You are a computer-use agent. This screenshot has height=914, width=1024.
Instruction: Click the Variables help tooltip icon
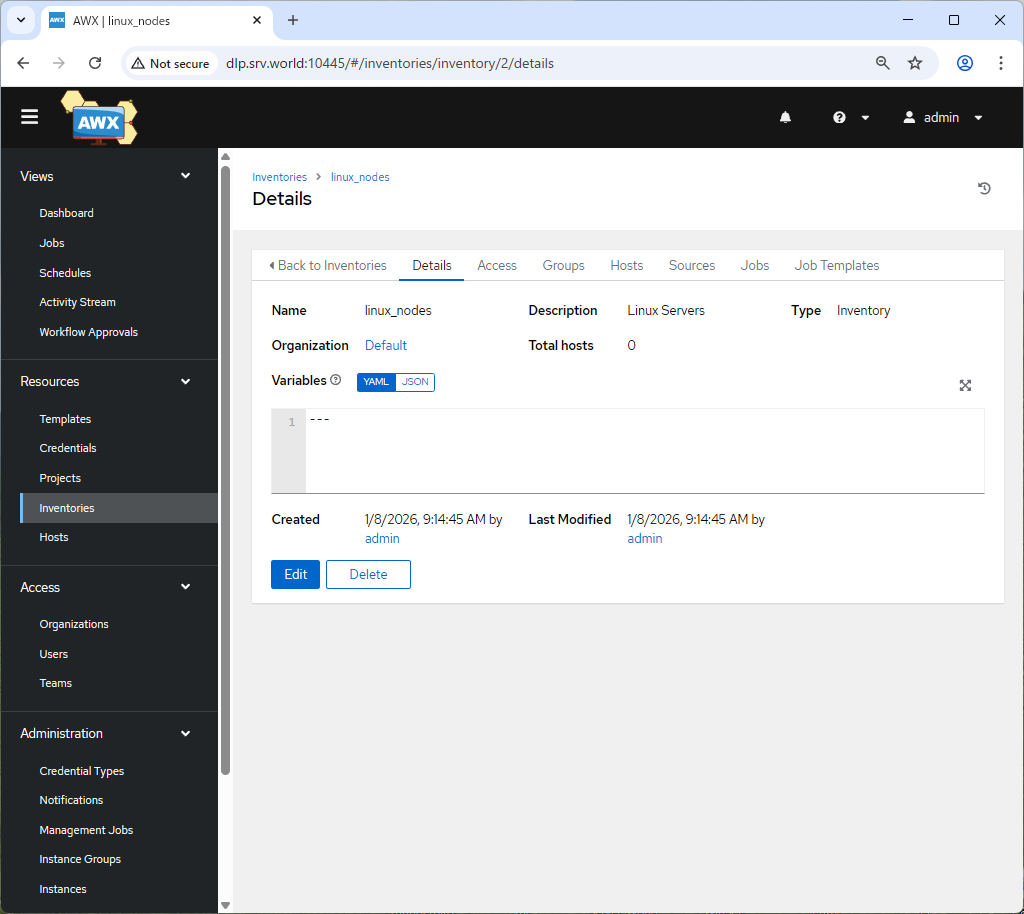tap(336, 380)
